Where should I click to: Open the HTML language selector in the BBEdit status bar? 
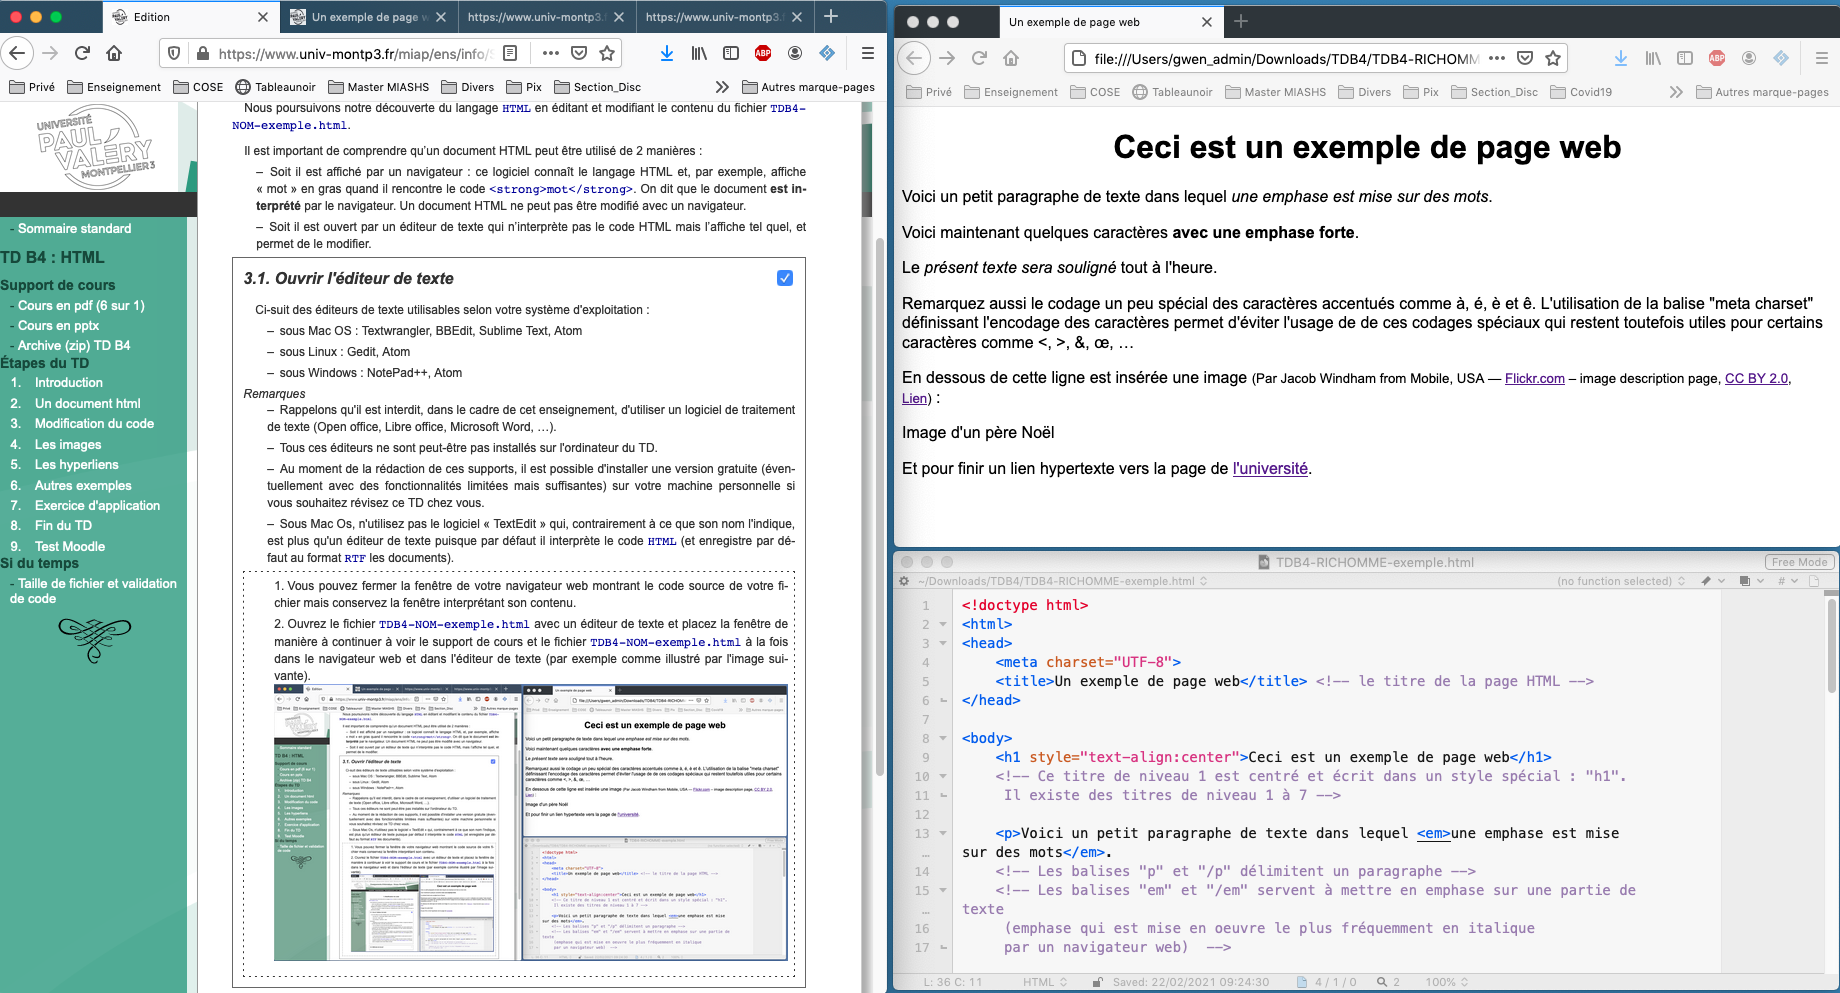(x=1045, y=982)
